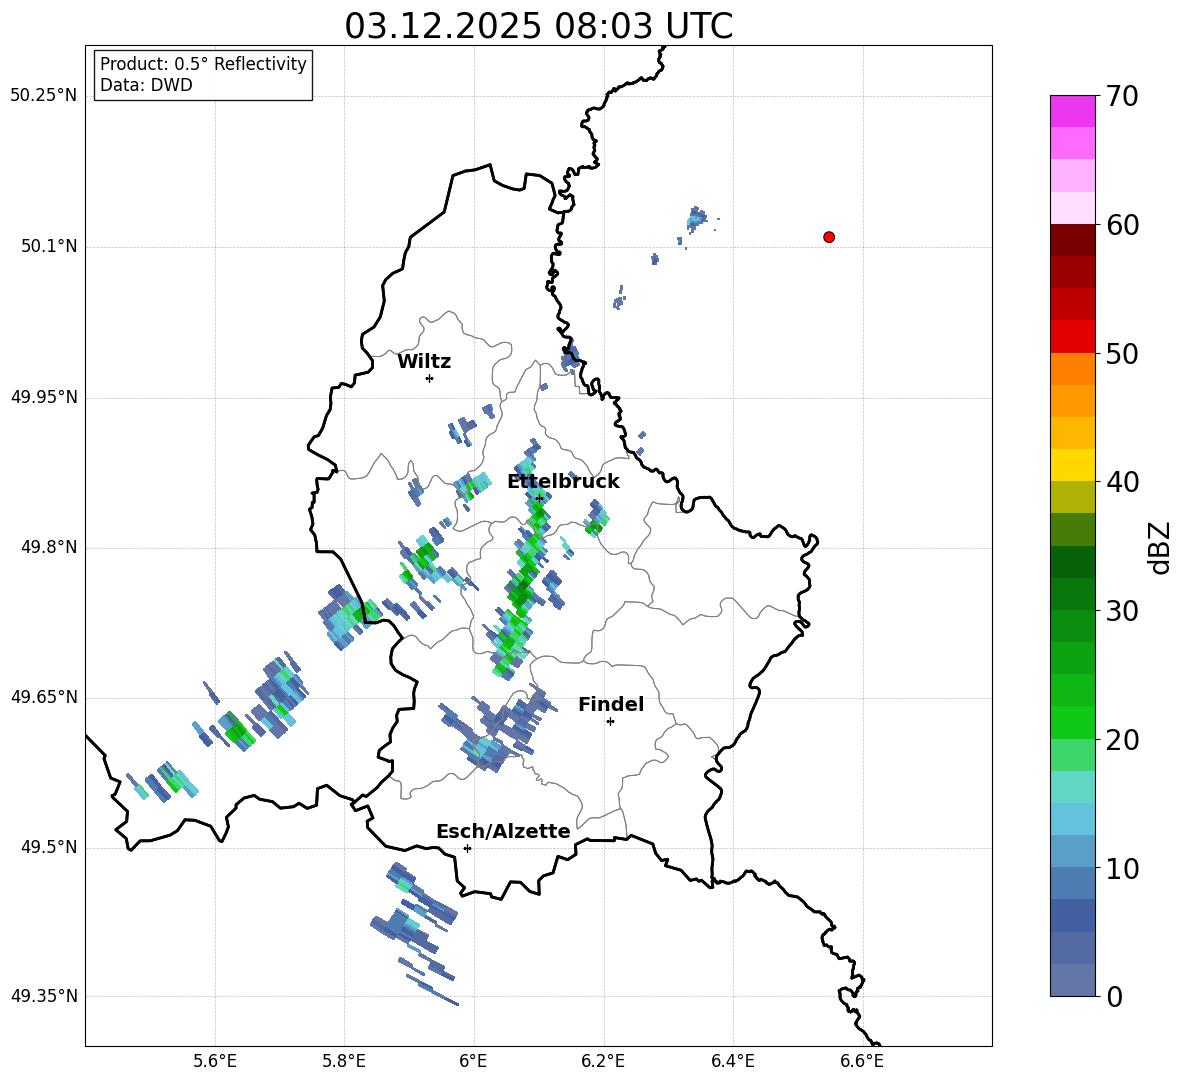Click the Wiltz city label
Image resolution: width=1184 pixels, height=1081 pixels.
[x=424, y=362]
